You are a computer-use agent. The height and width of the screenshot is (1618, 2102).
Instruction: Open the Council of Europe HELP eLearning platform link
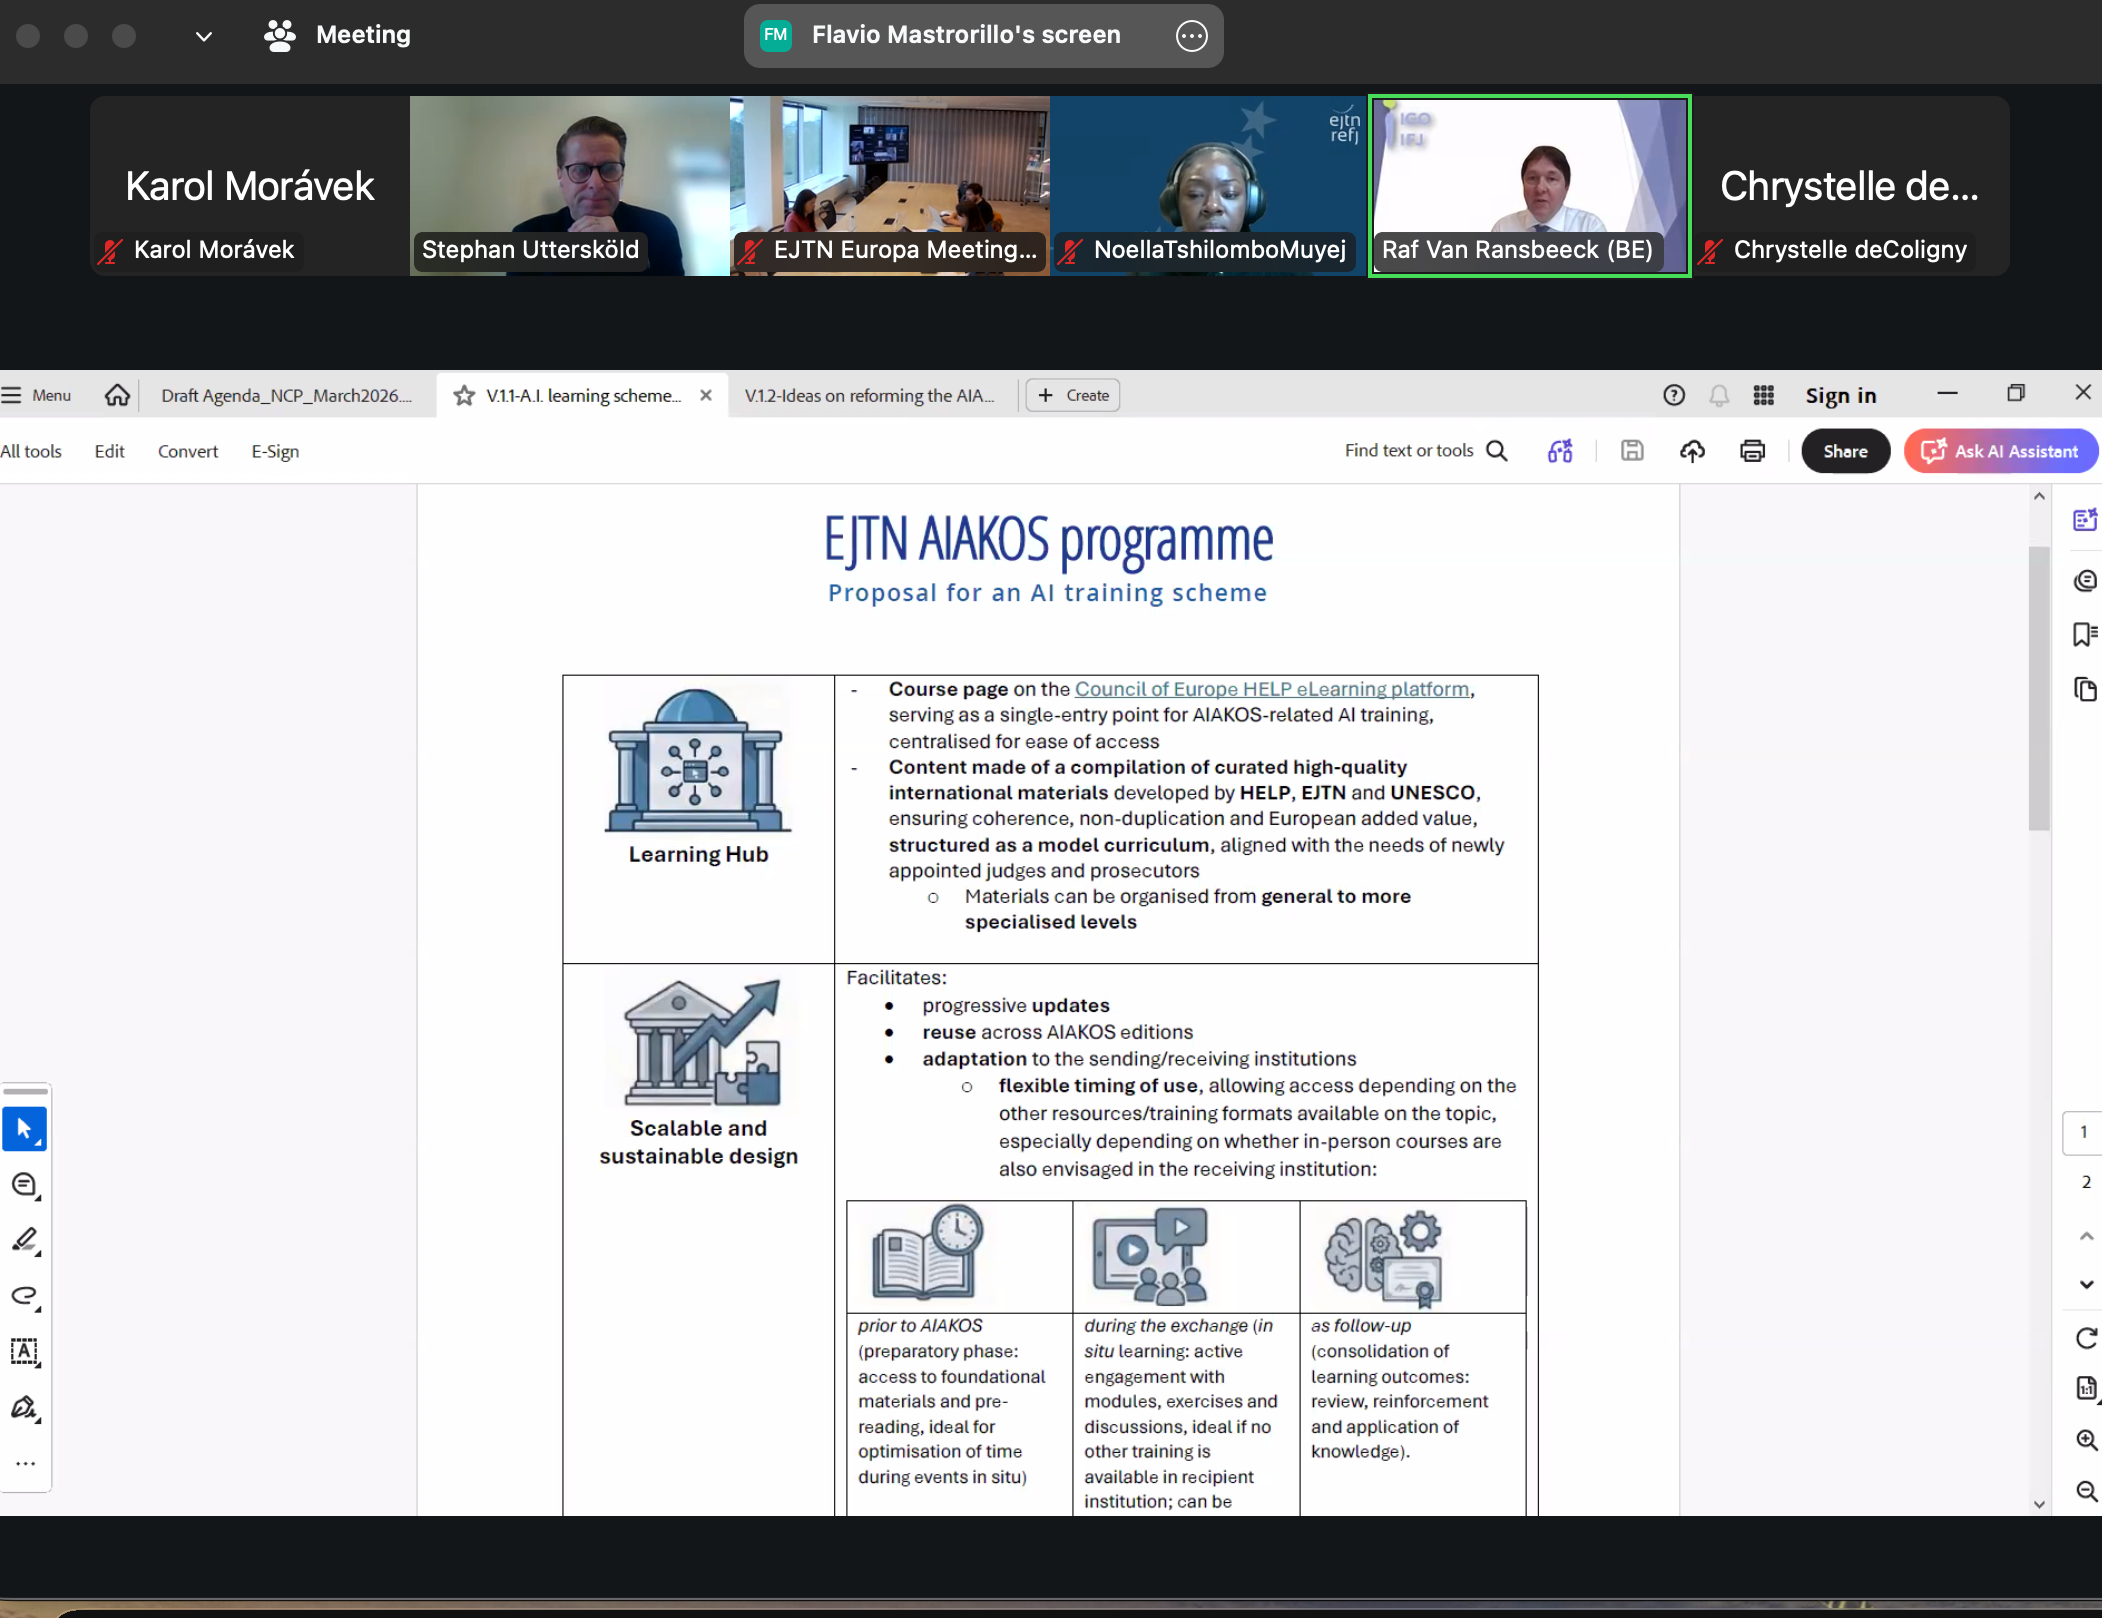(x=1272, y=689)
